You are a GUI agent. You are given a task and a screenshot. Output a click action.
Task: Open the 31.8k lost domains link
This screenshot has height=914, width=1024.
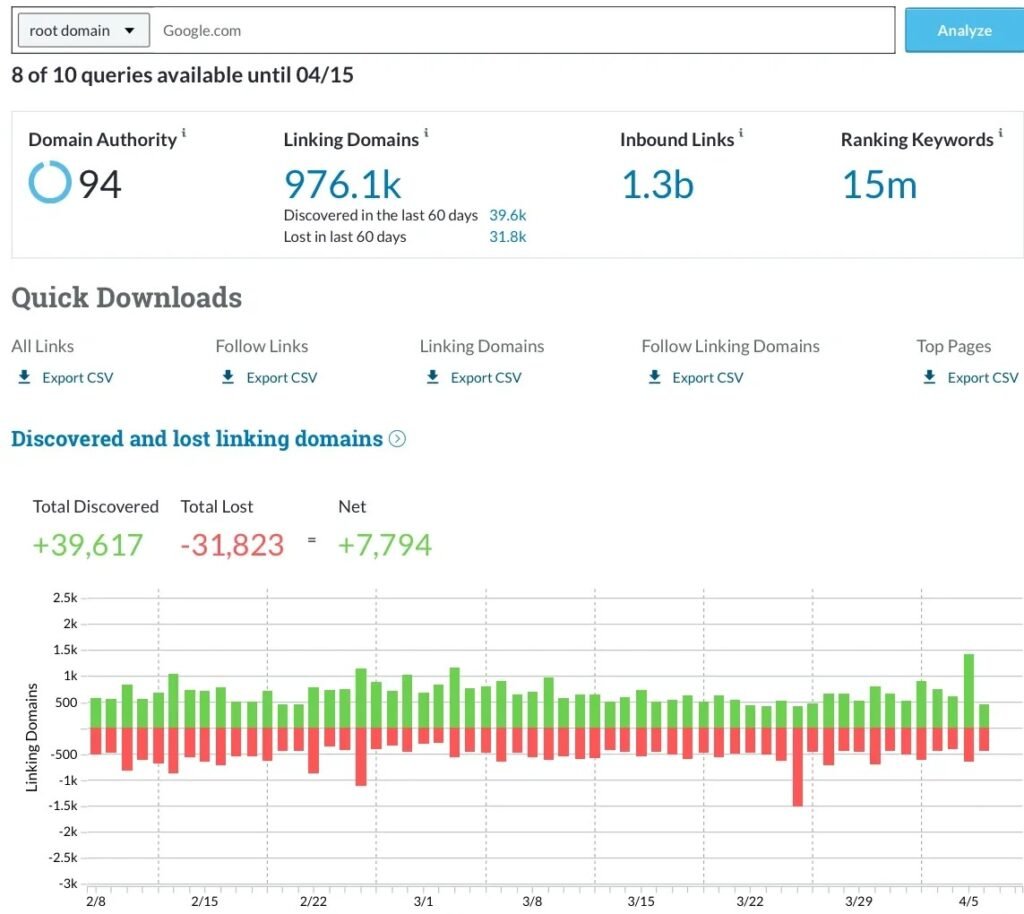point(507,237)
